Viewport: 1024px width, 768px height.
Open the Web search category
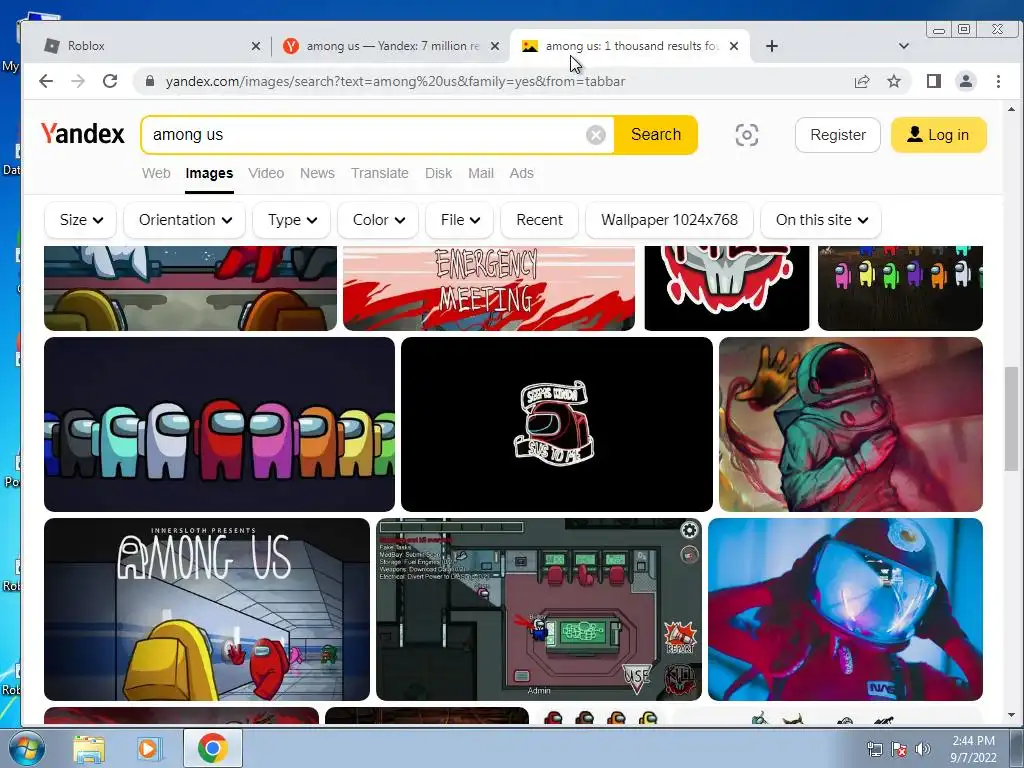coord(156,173)
